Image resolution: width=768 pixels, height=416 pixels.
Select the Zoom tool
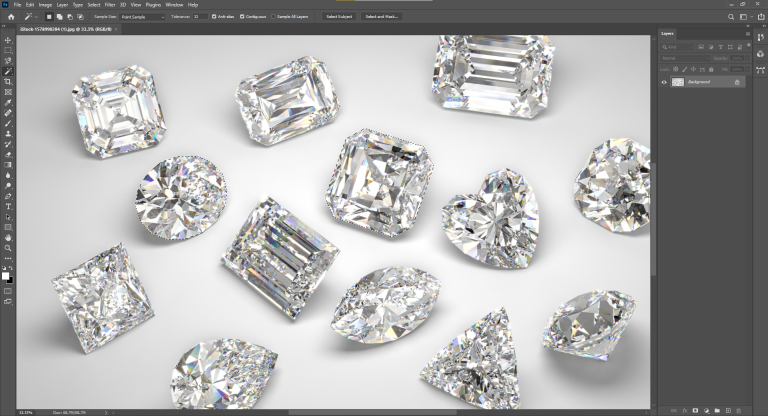[8, 248]
